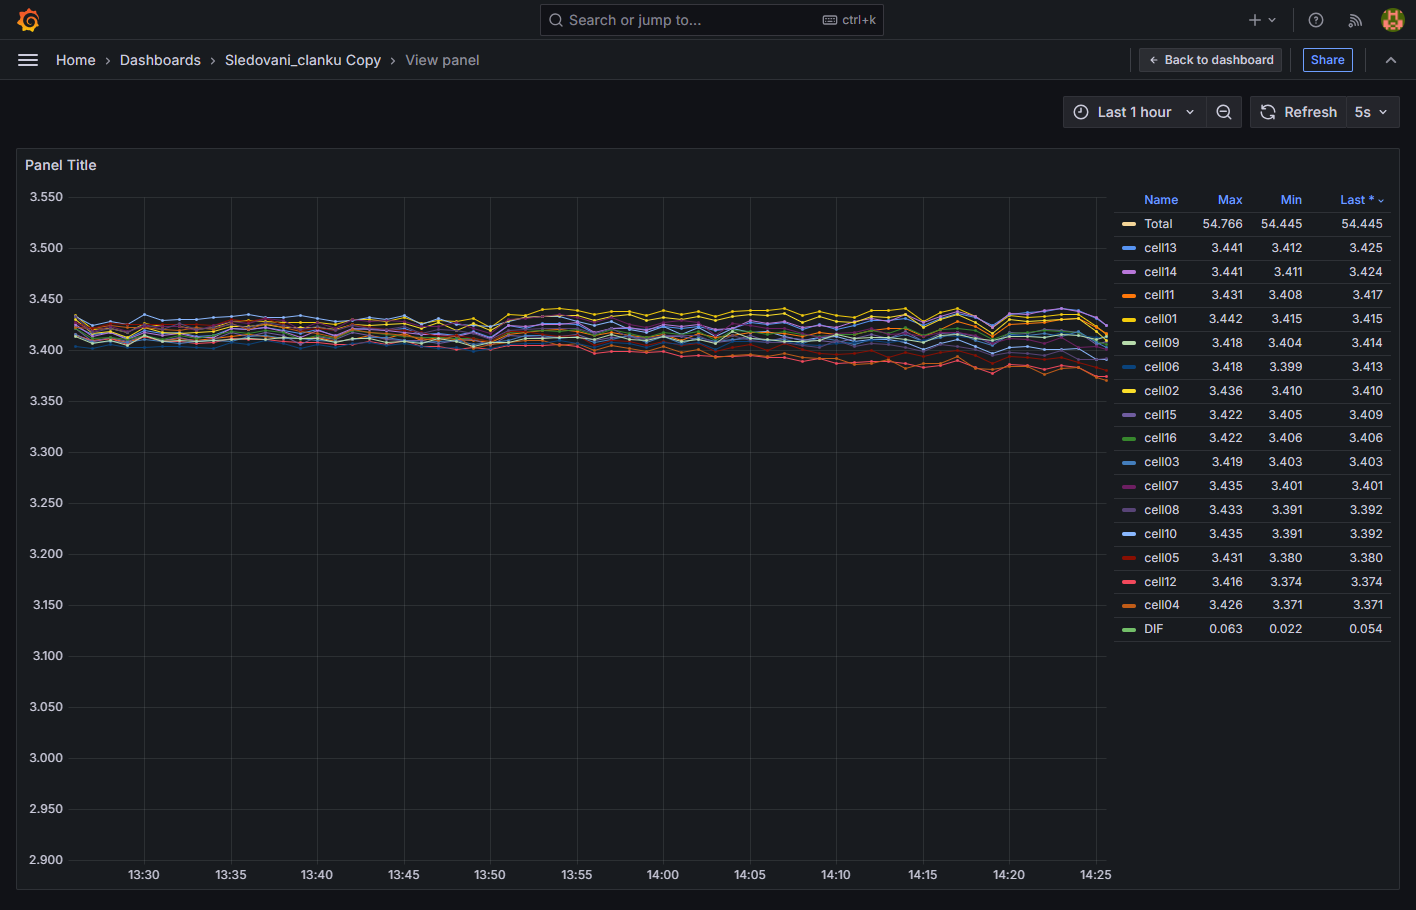1416x910 pixels.
Task: Toggle the DIF series in legend
Action: pos(1153,629)
